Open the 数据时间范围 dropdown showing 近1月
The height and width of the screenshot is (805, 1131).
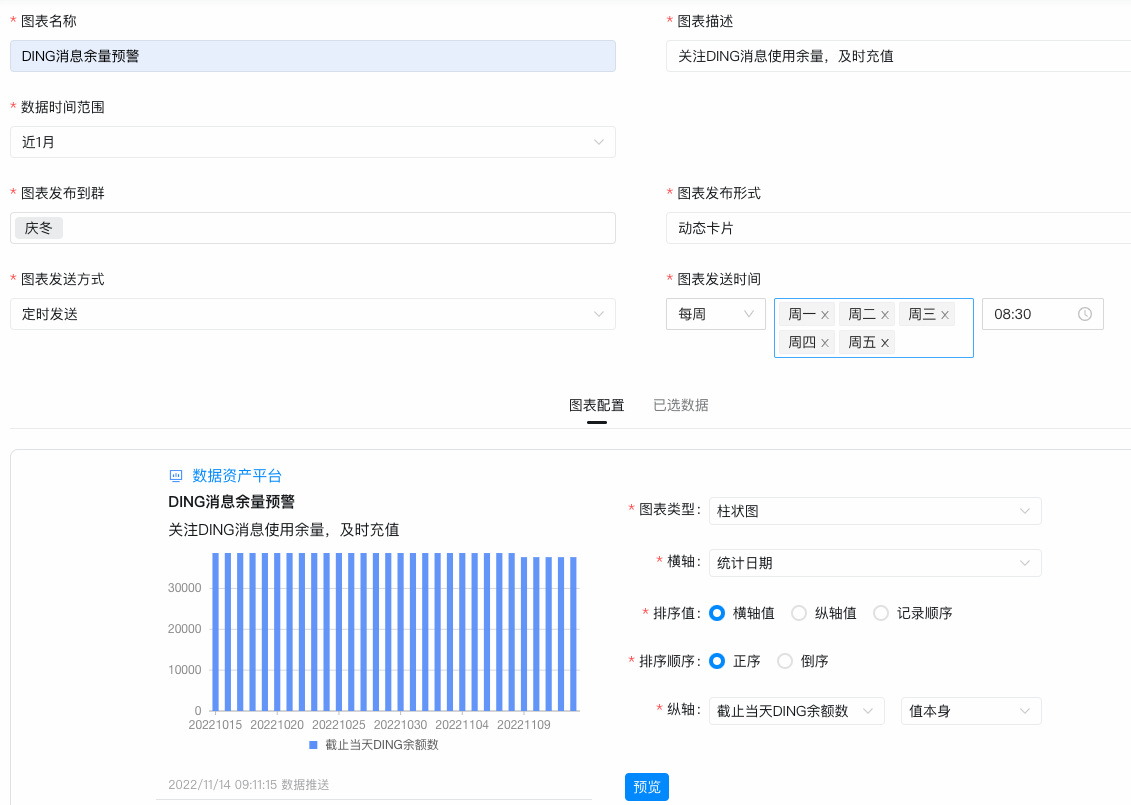(x=312, y=142)
